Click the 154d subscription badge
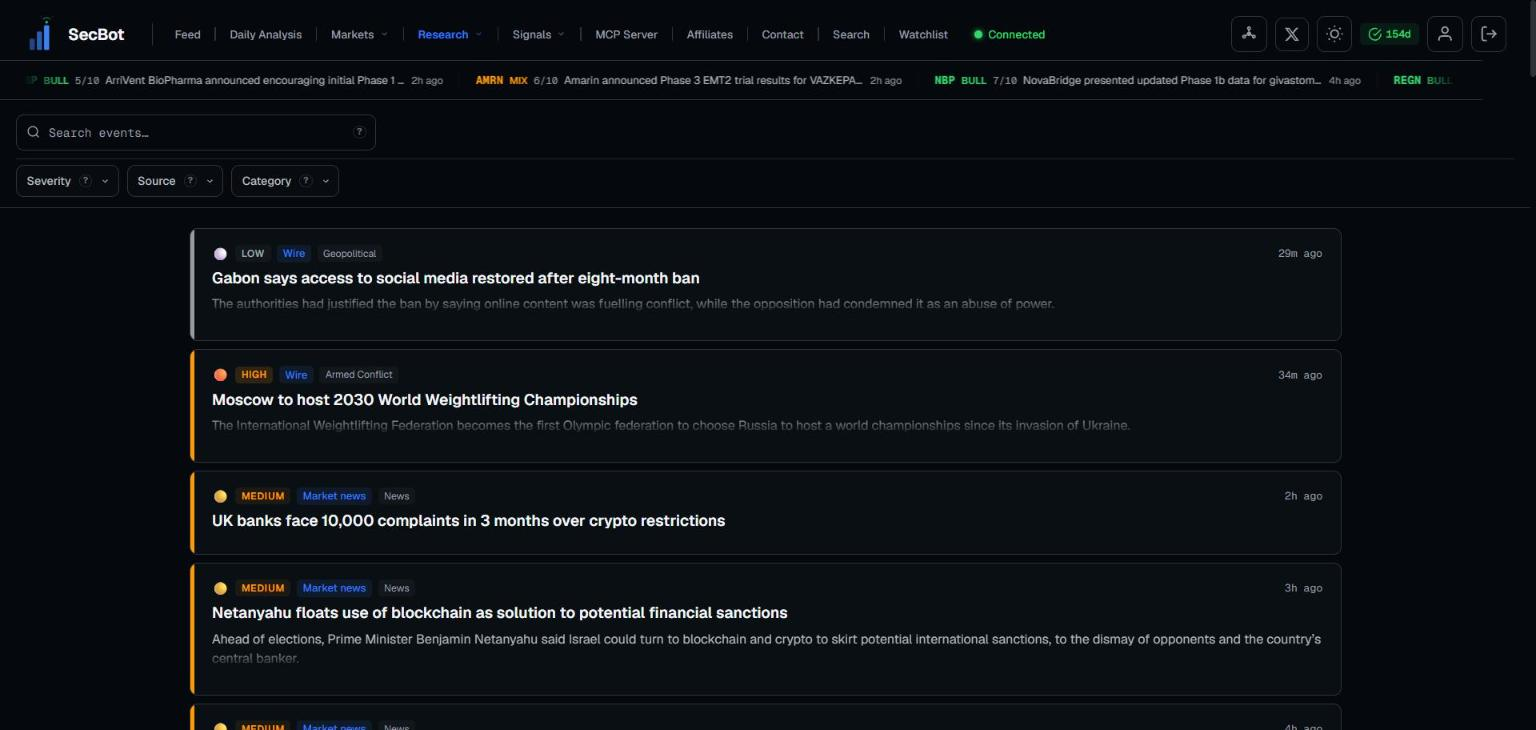The height and width of the screenshot is (730, 1536). pyautogui.click(x=1389, y=34)
